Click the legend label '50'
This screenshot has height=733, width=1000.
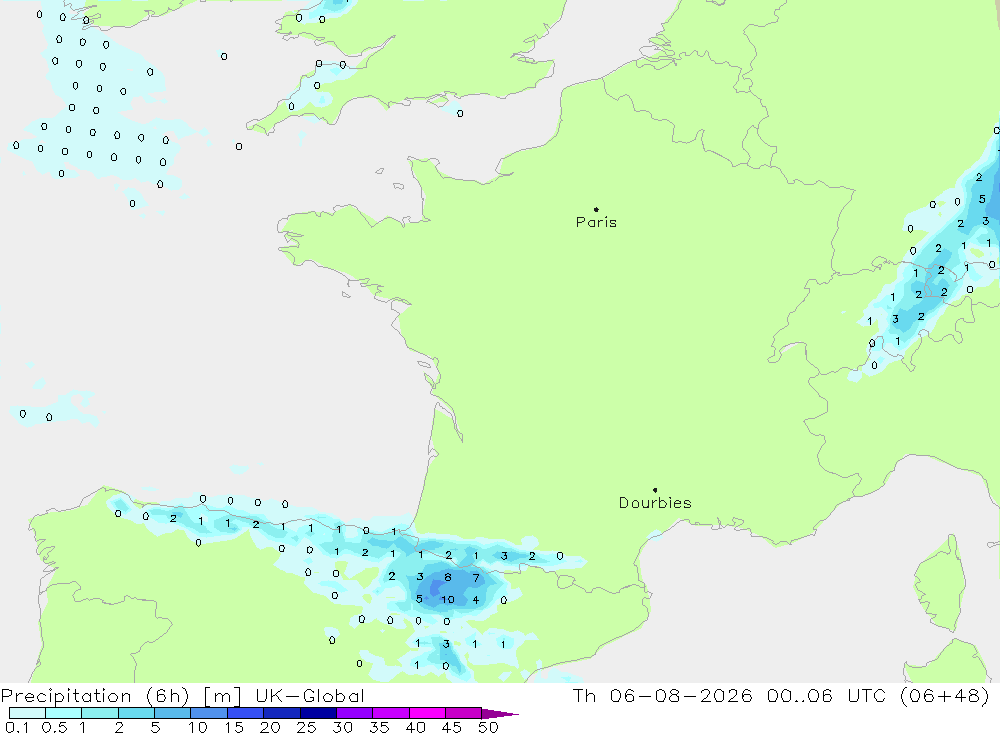[488, 727]
